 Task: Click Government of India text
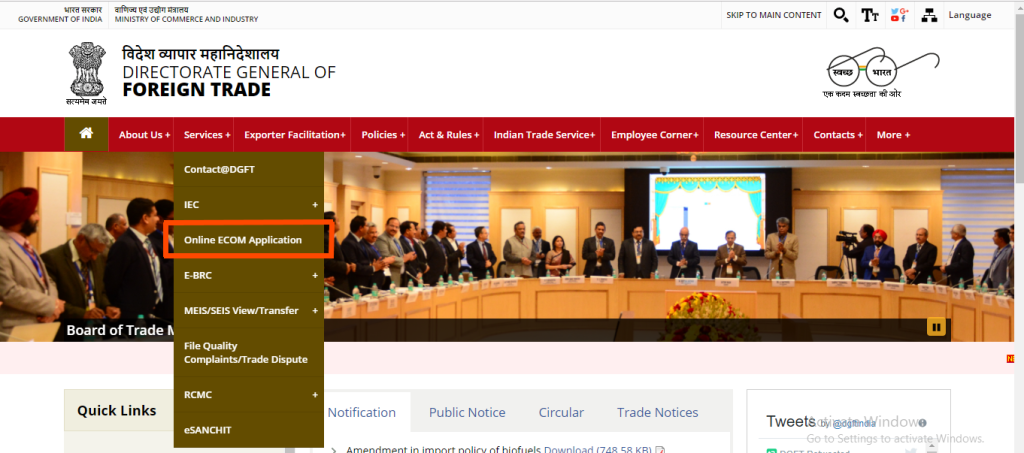(x=60, y=19)
